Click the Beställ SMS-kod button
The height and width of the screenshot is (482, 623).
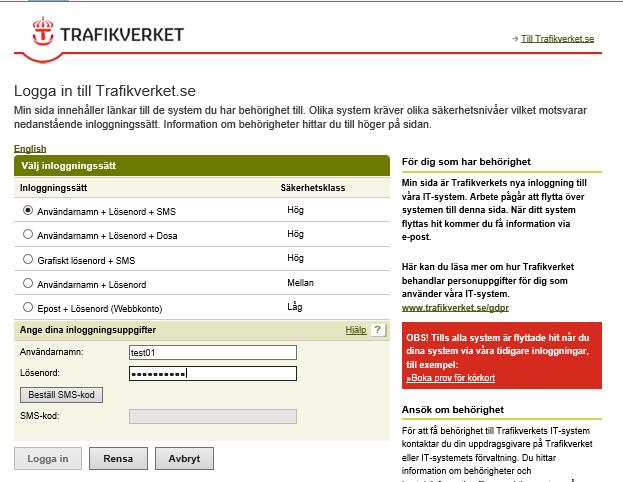click(62, 395)
